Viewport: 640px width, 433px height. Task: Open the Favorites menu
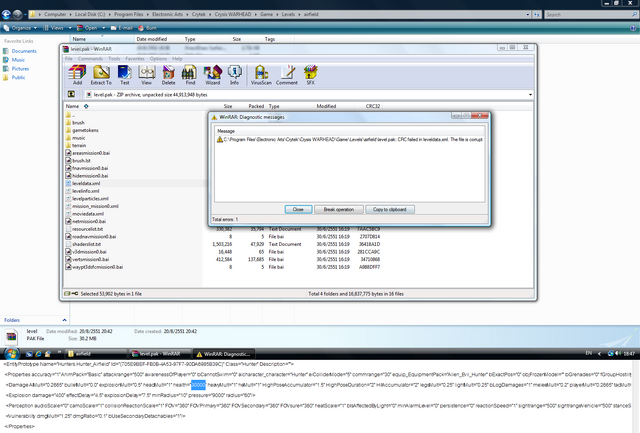click(x=135, y=59)
